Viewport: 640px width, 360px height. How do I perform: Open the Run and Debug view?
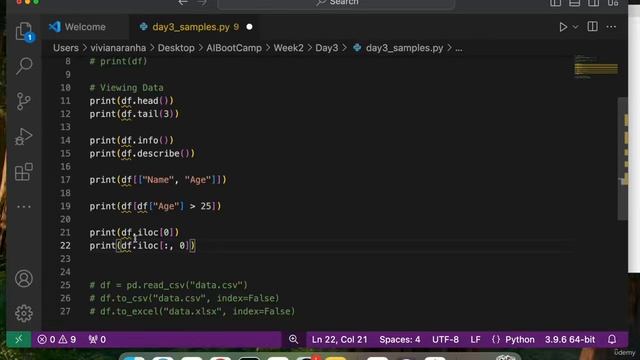24,137
